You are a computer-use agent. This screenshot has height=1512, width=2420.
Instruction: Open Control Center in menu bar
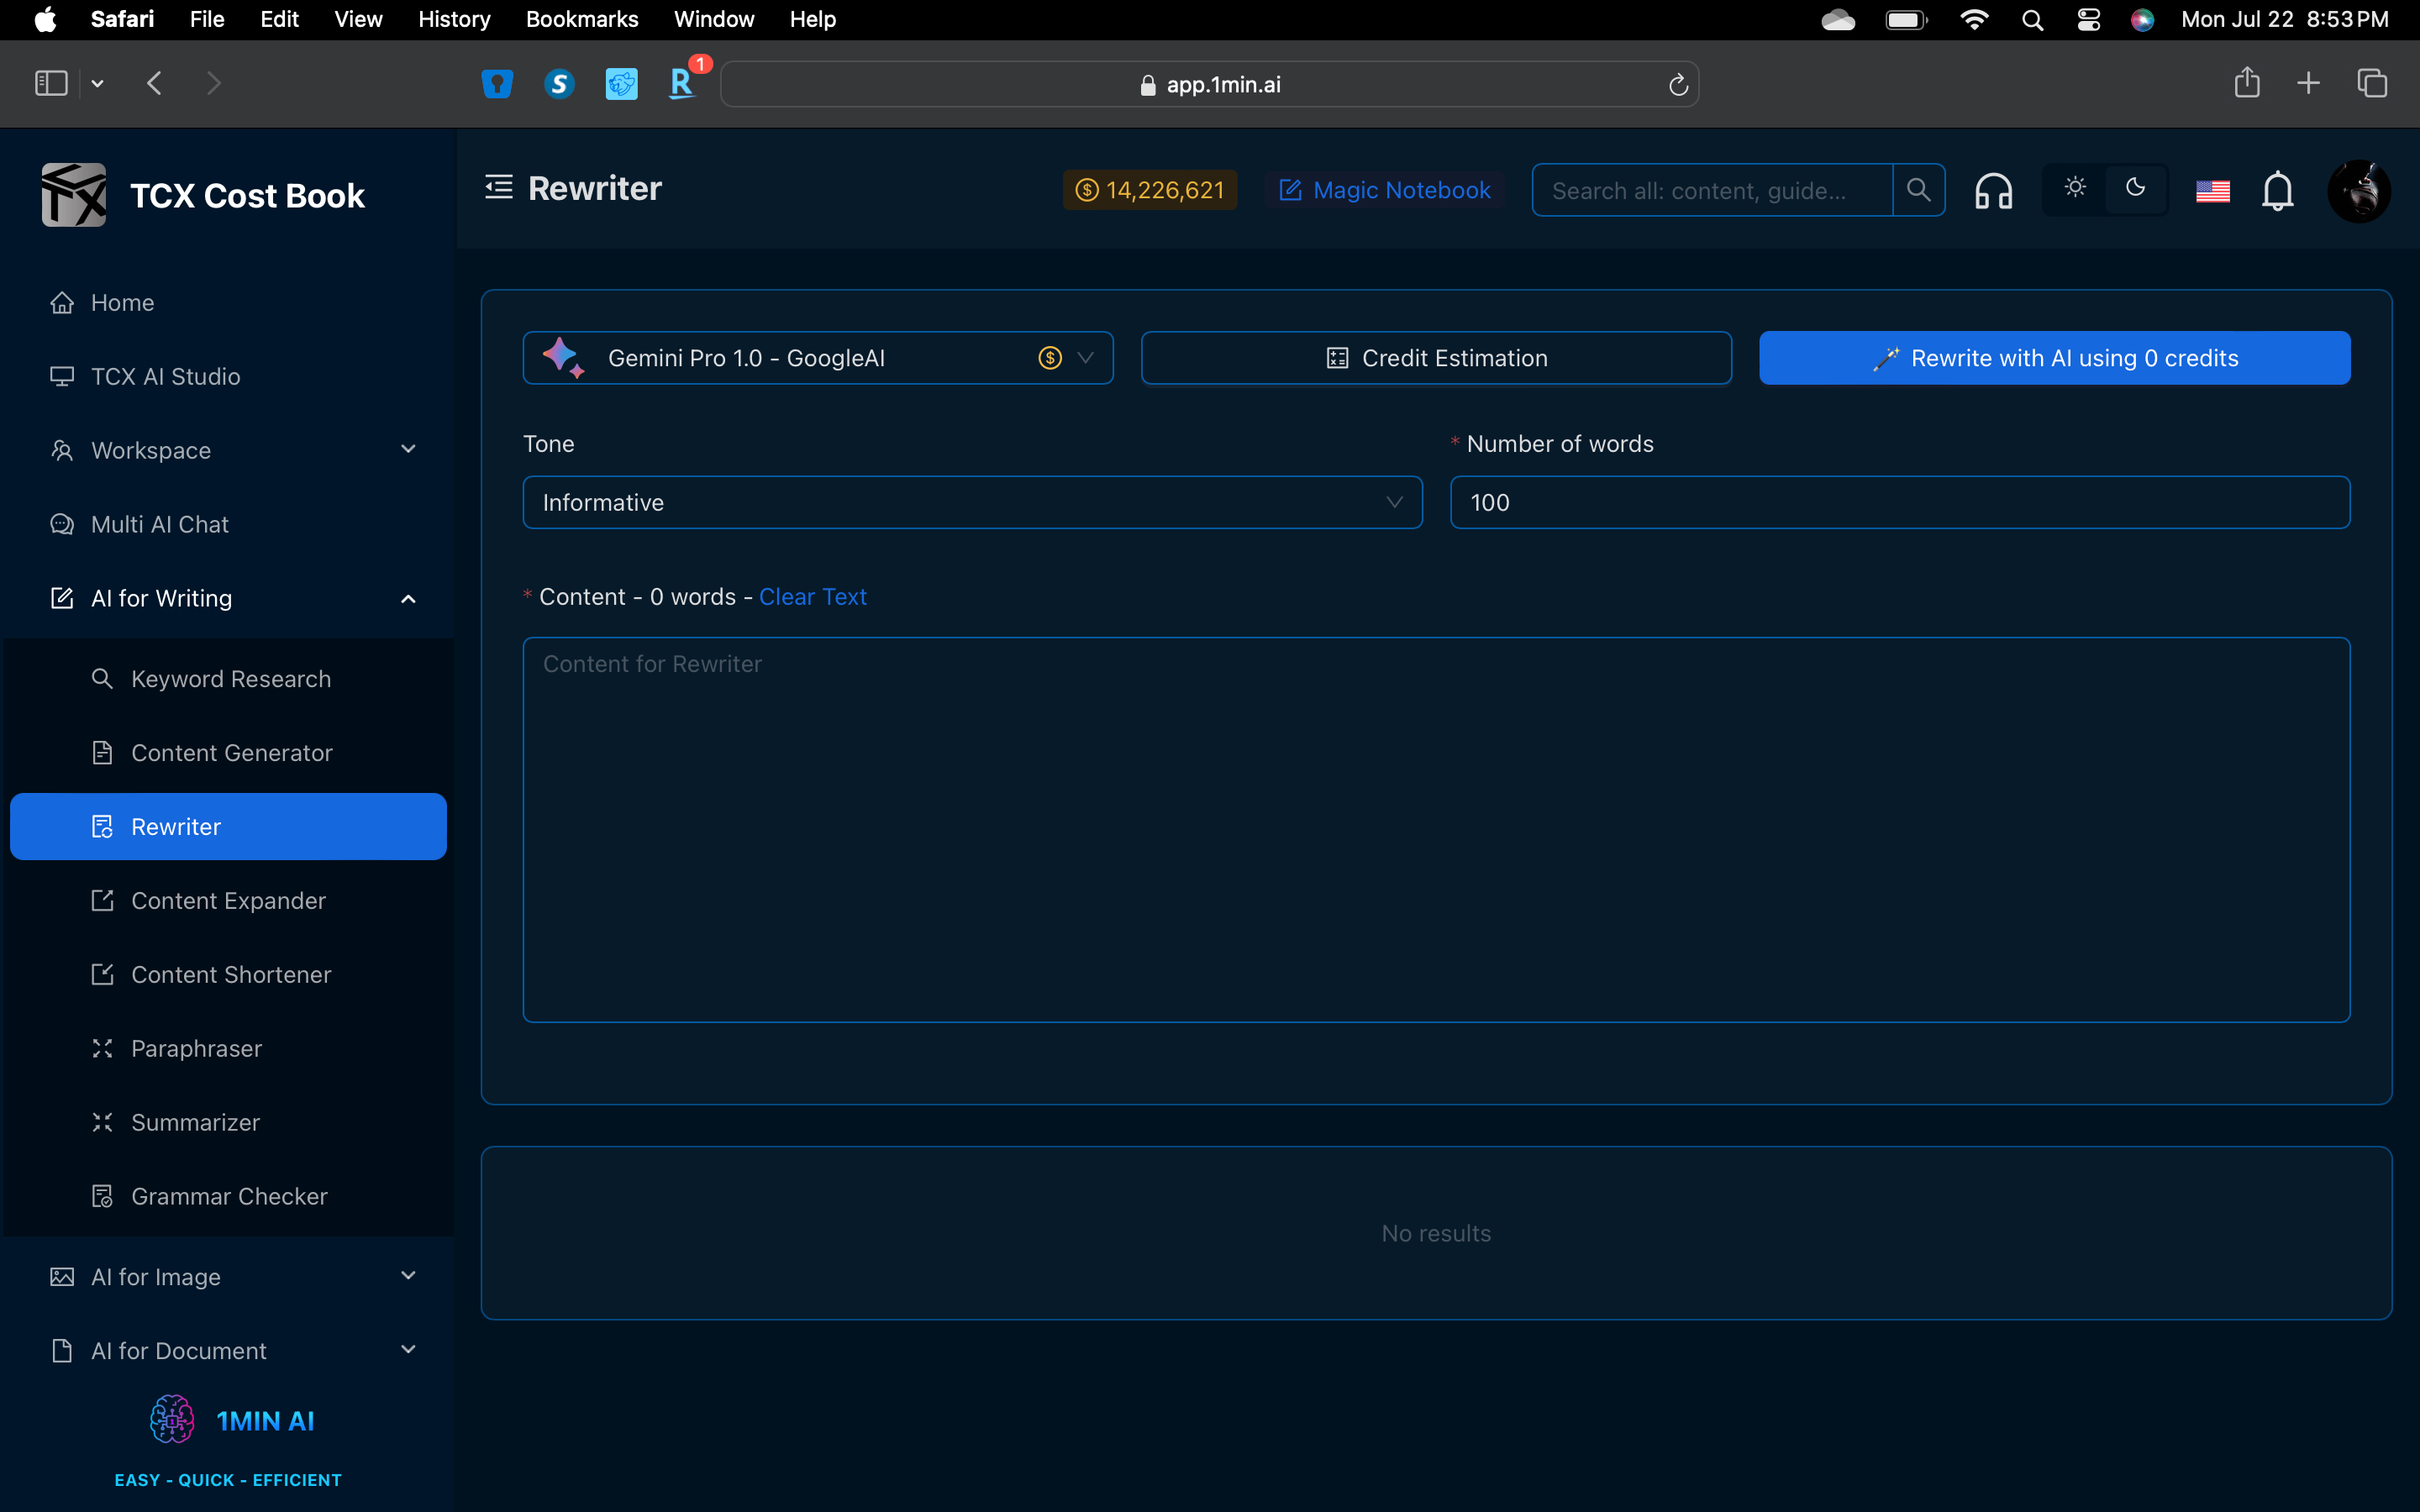pos(2088,20)
